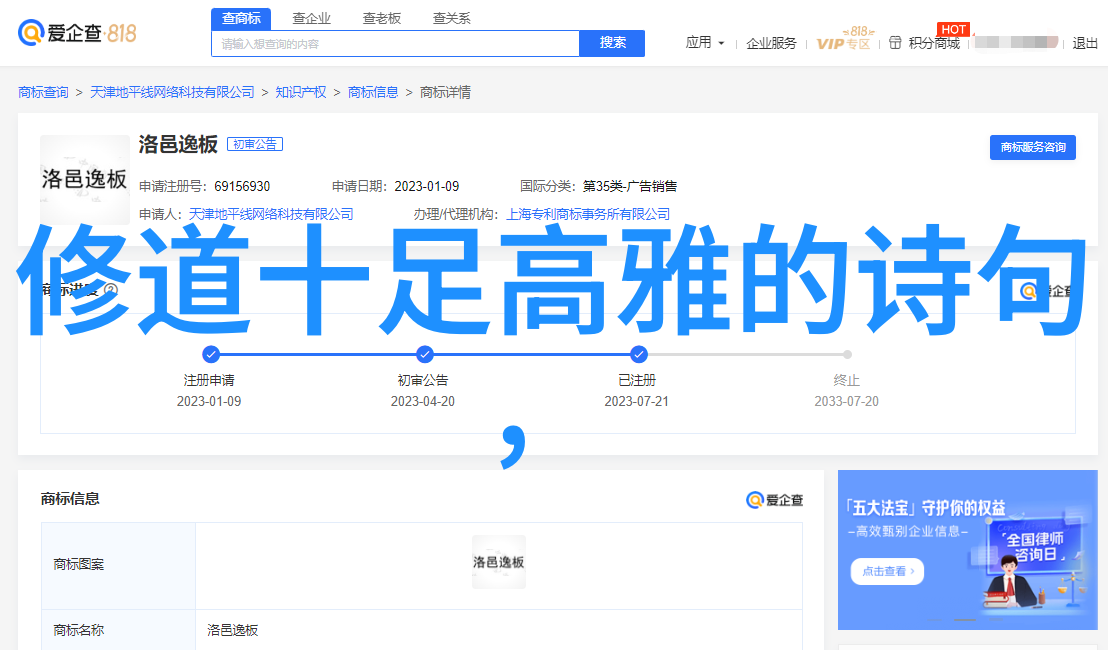Open the 积分商城 gift icon
Screen dimensions: 1108x650
pyautogui.click(x=895, y=43)
